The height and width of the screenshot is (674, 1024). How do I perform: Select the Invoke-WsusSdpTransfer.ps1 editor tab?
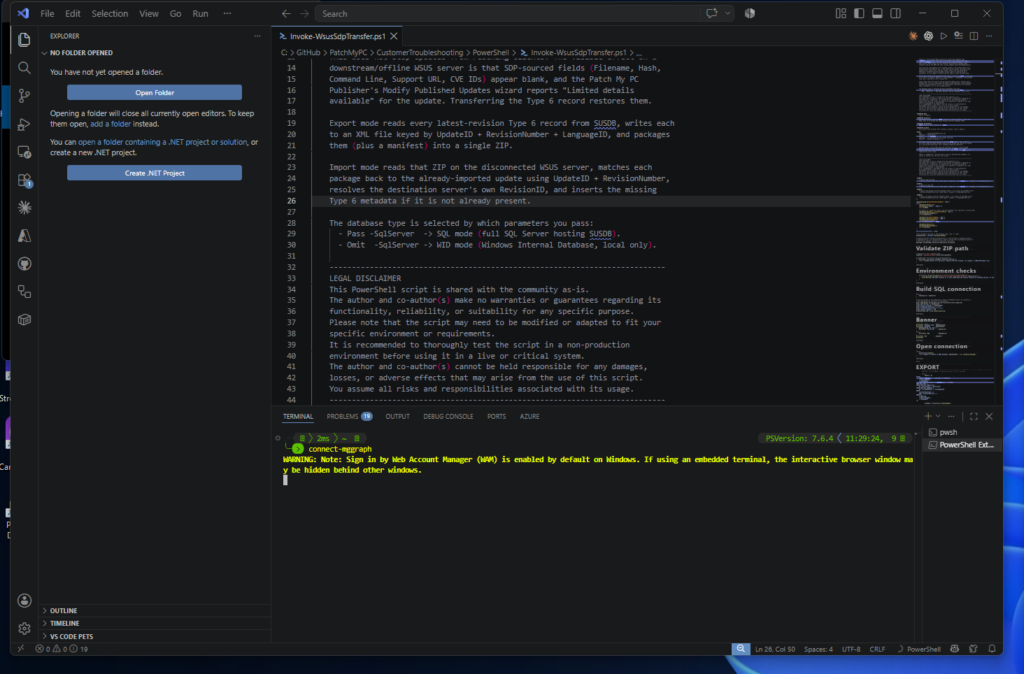coord(338,36)
